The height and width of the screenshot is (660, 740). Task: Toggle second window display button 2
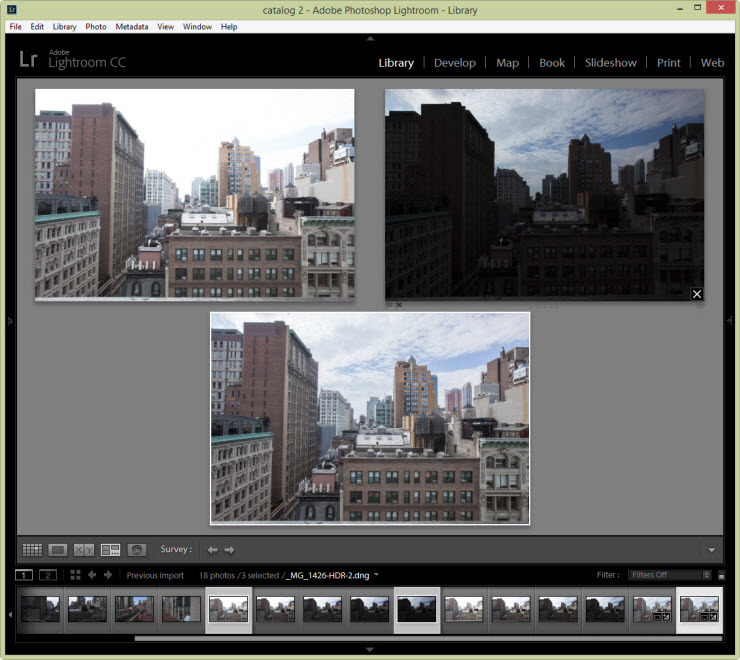click(48, 575)
